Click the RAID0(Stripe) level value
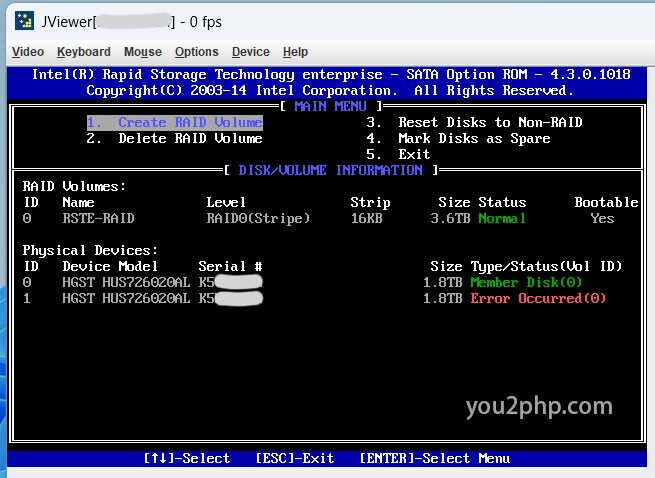655x478 pixels. [x=258, y=218]
